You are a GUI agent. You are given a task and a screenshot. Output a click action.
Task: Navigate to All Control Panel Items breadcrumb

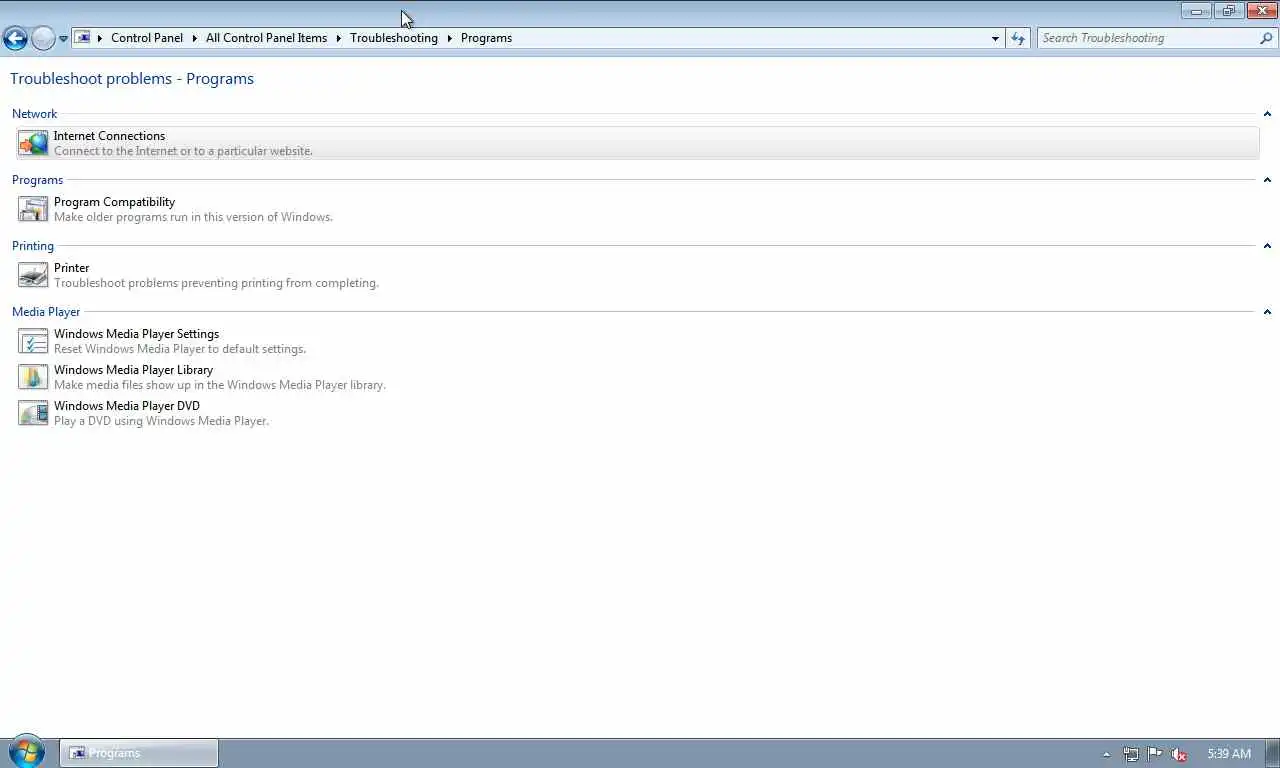[266, 38]
